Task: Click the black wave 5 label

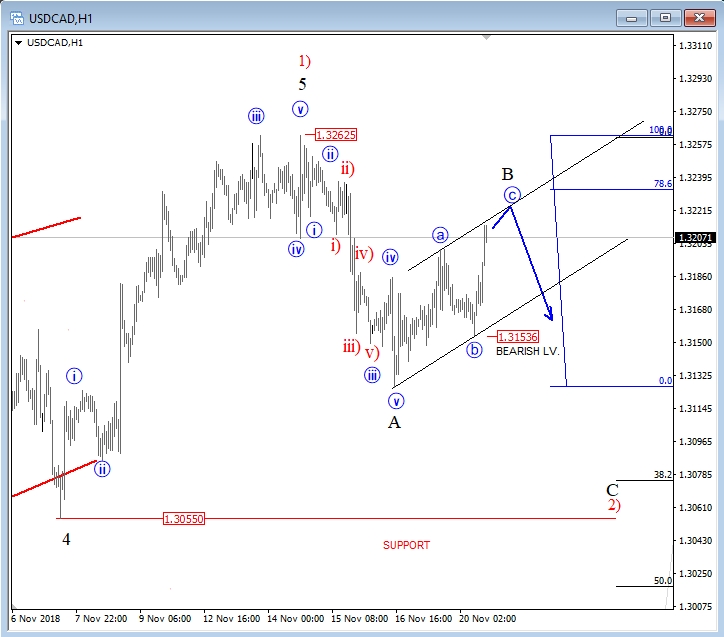Action: pos(302,84)
